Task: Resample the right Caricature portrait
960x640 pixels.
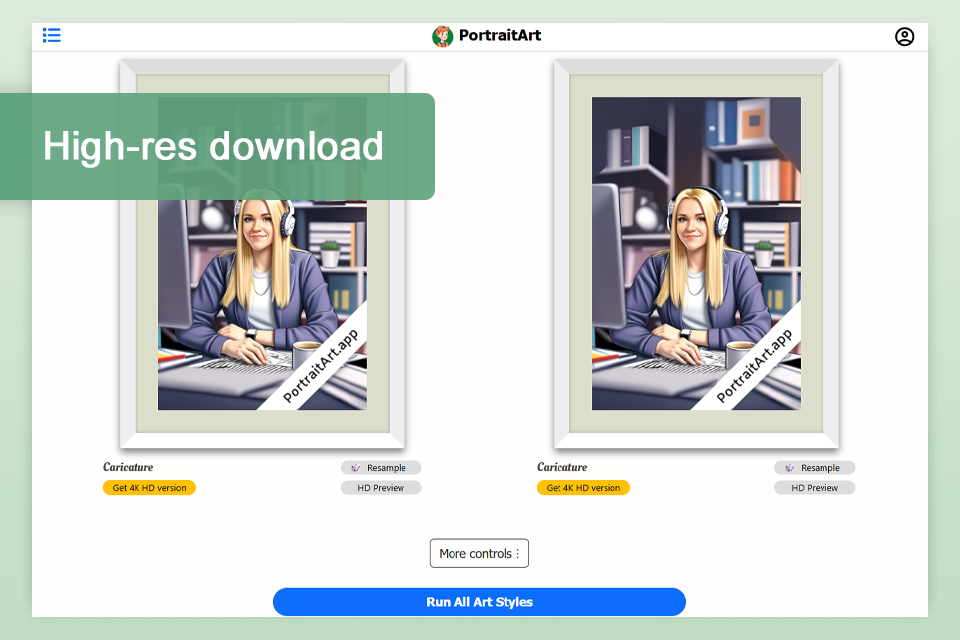Action: coord(814,468)
